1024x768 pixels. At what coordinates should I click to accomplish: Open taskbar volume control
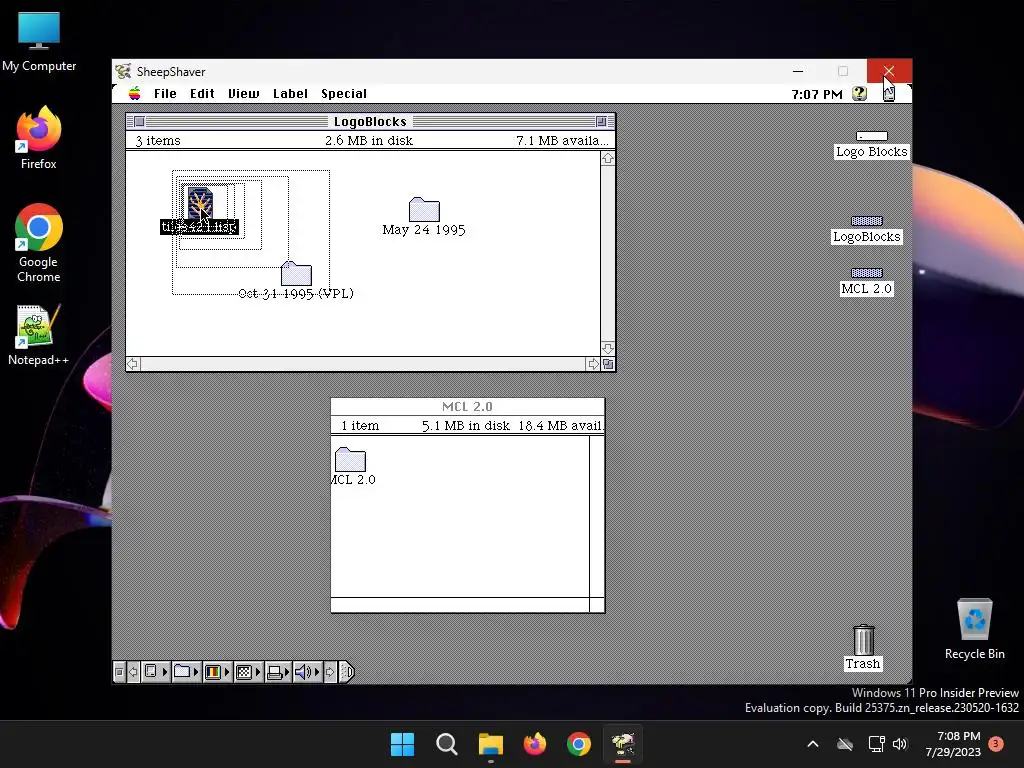(x=900, y=744)
